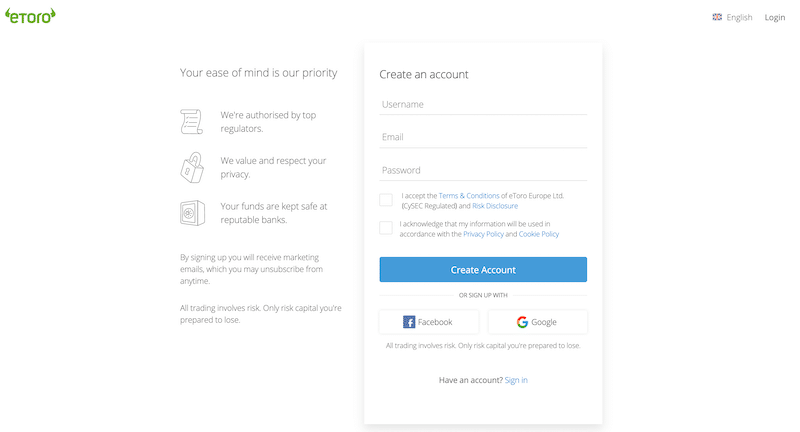Screen dimensions: 800x432
Task: Go to Login in the header
Action: click(775, 17)
